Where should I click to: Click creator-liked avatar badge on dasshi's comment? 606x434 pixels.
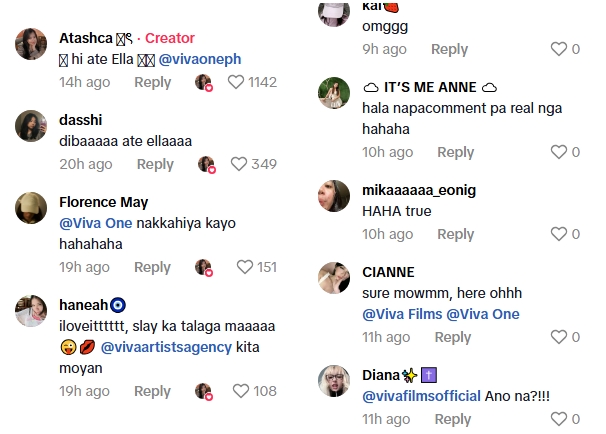[x=207, y=164]
